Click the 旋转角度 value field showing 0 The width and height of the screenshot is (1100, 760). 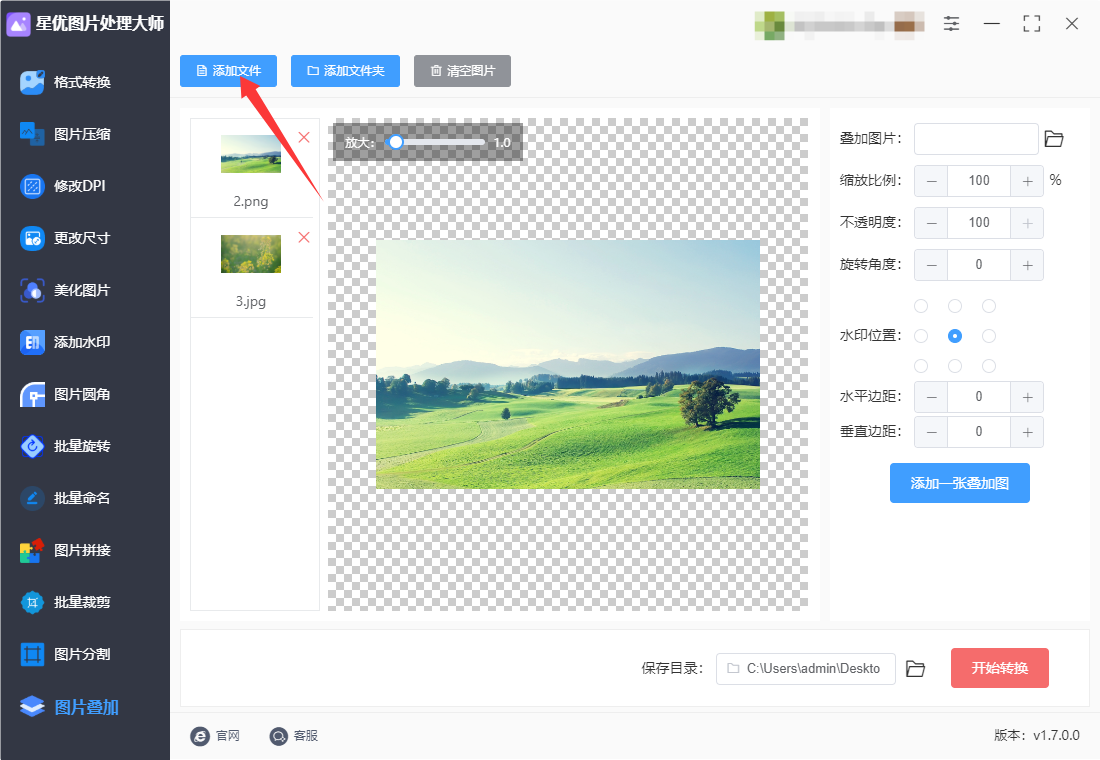click(979, 265)
